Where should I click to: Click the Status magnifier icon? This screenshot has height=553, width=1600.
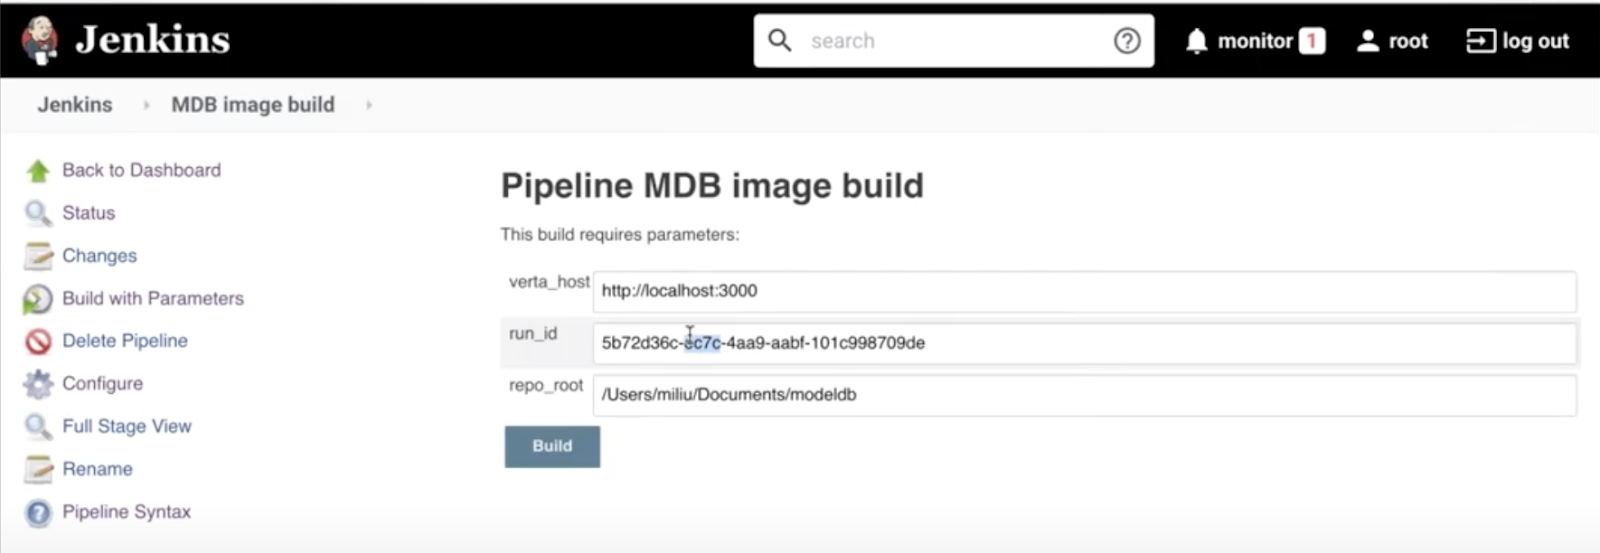38,213
